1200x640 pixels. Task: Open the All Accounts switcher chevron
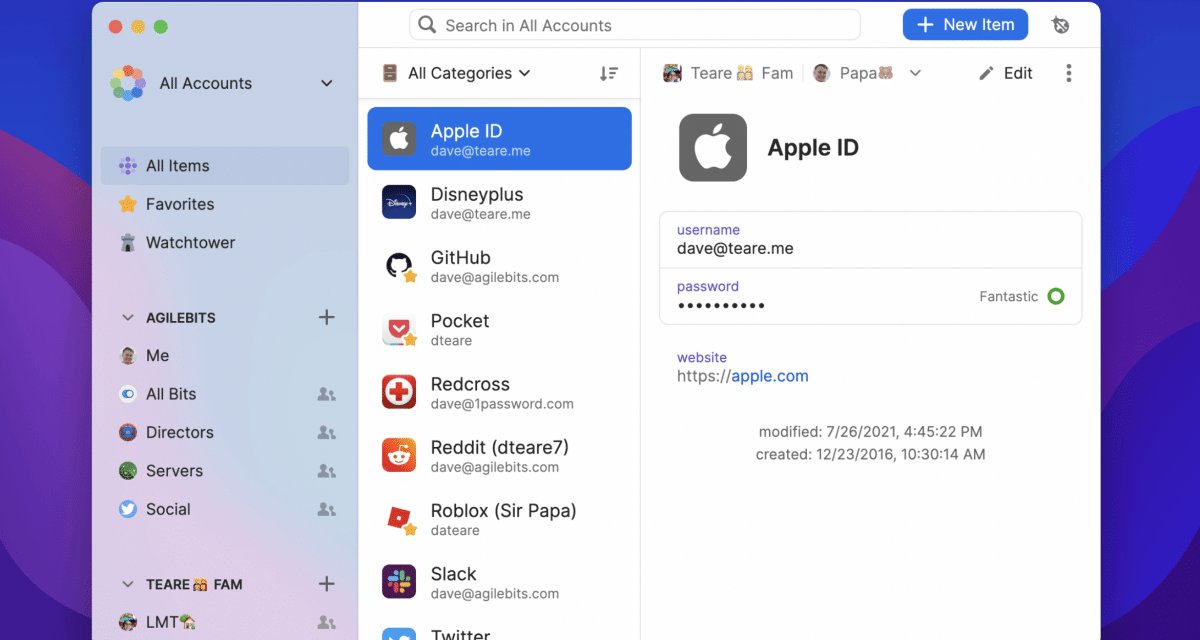[x=327, y=83]
